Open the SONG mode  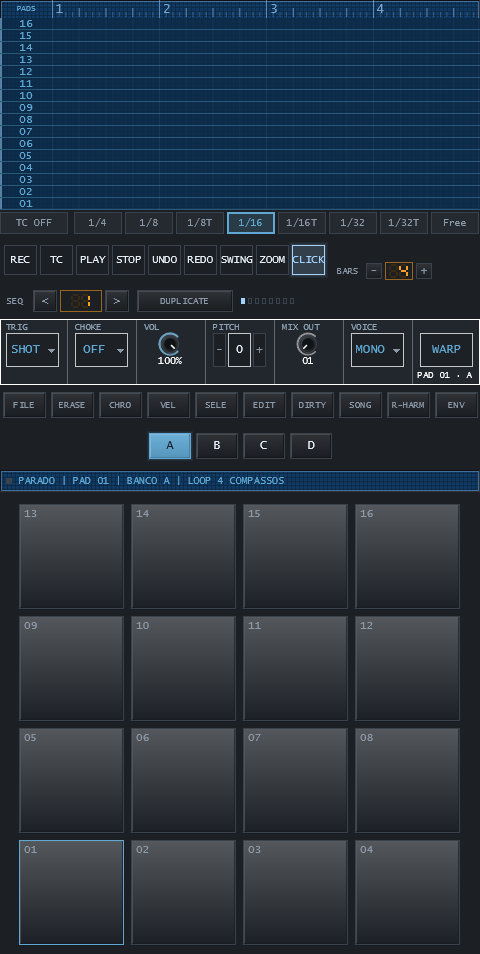361,405
